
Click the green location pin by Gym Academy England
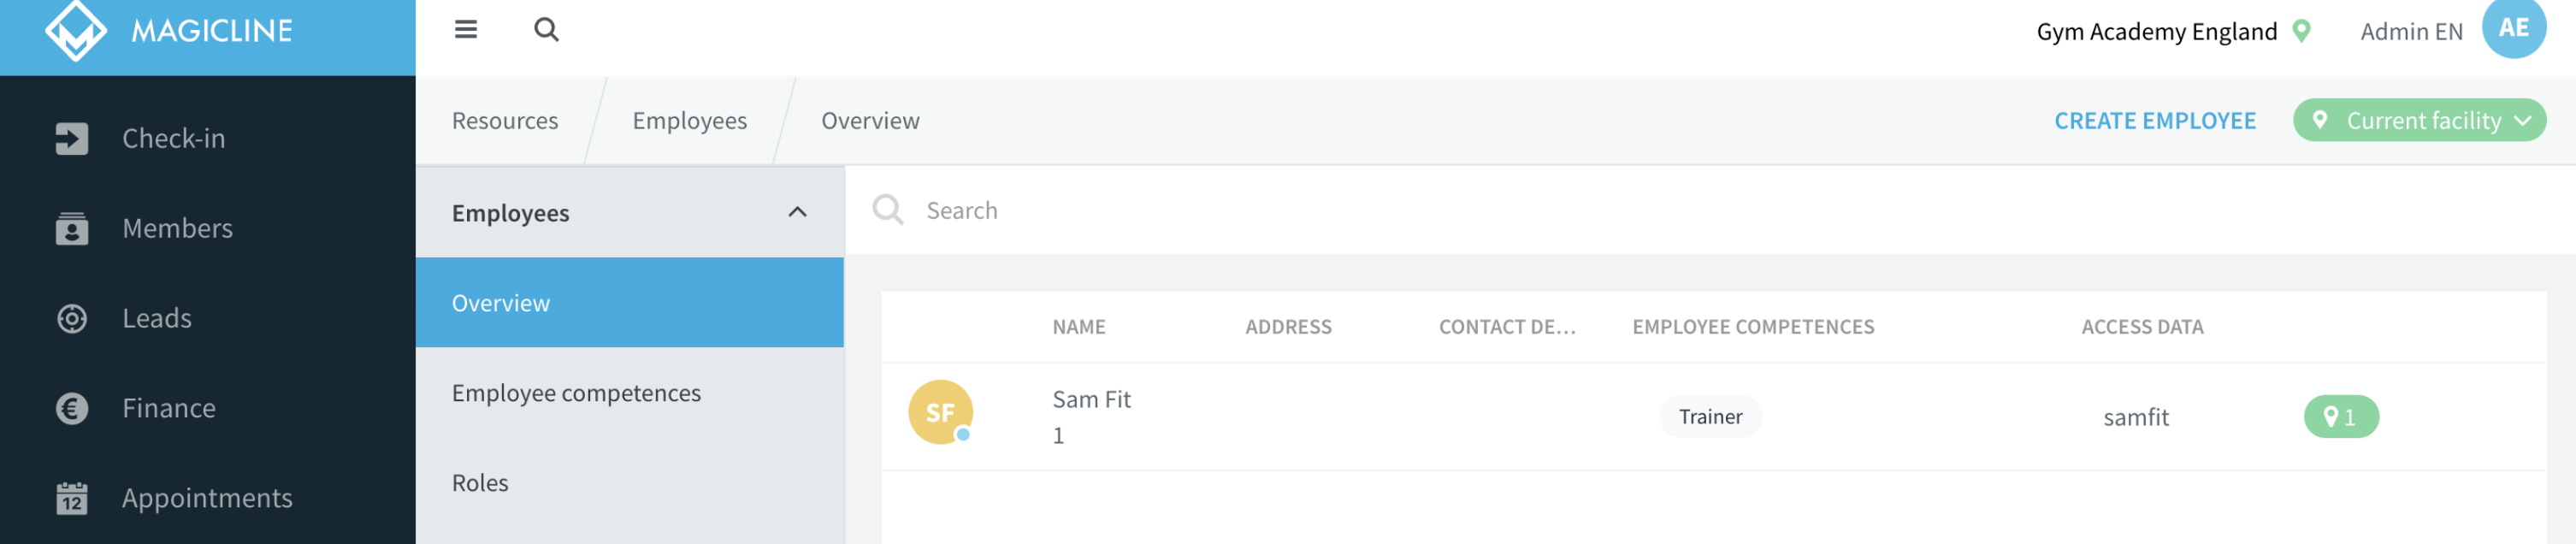tap(2301, 31)
